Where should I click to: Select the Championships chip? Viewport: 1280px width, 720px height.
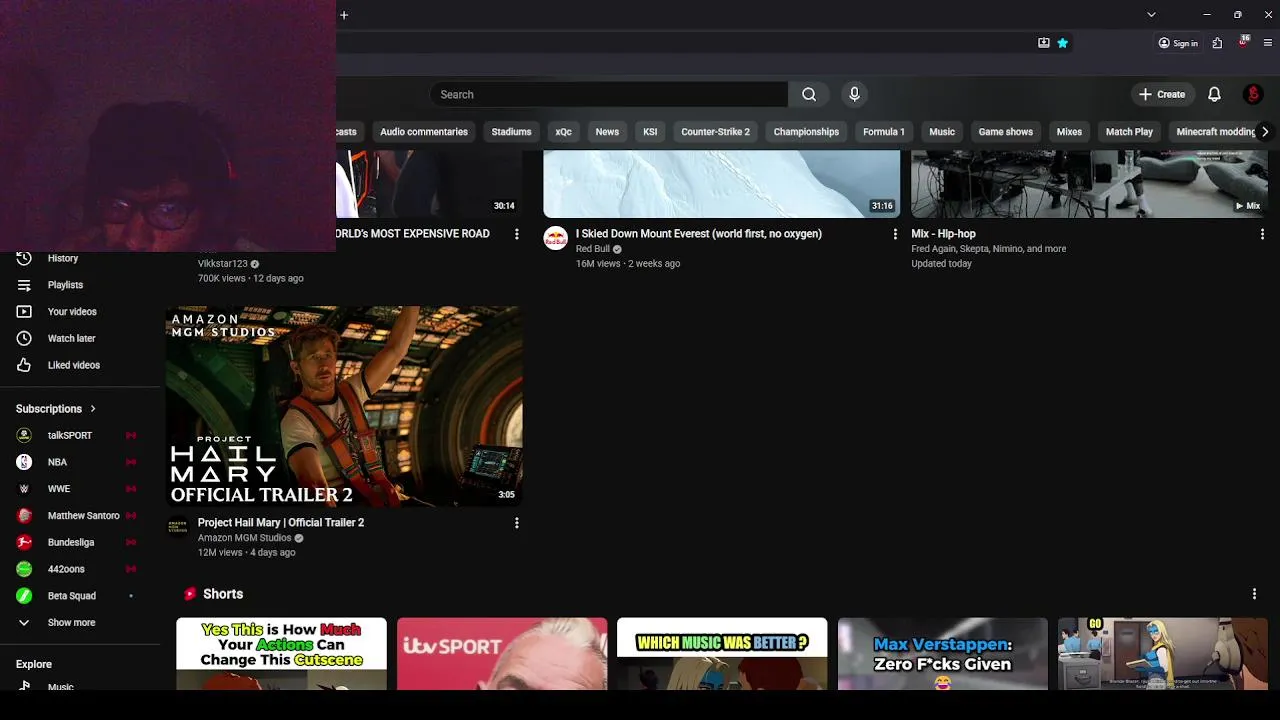coord(806,132)
